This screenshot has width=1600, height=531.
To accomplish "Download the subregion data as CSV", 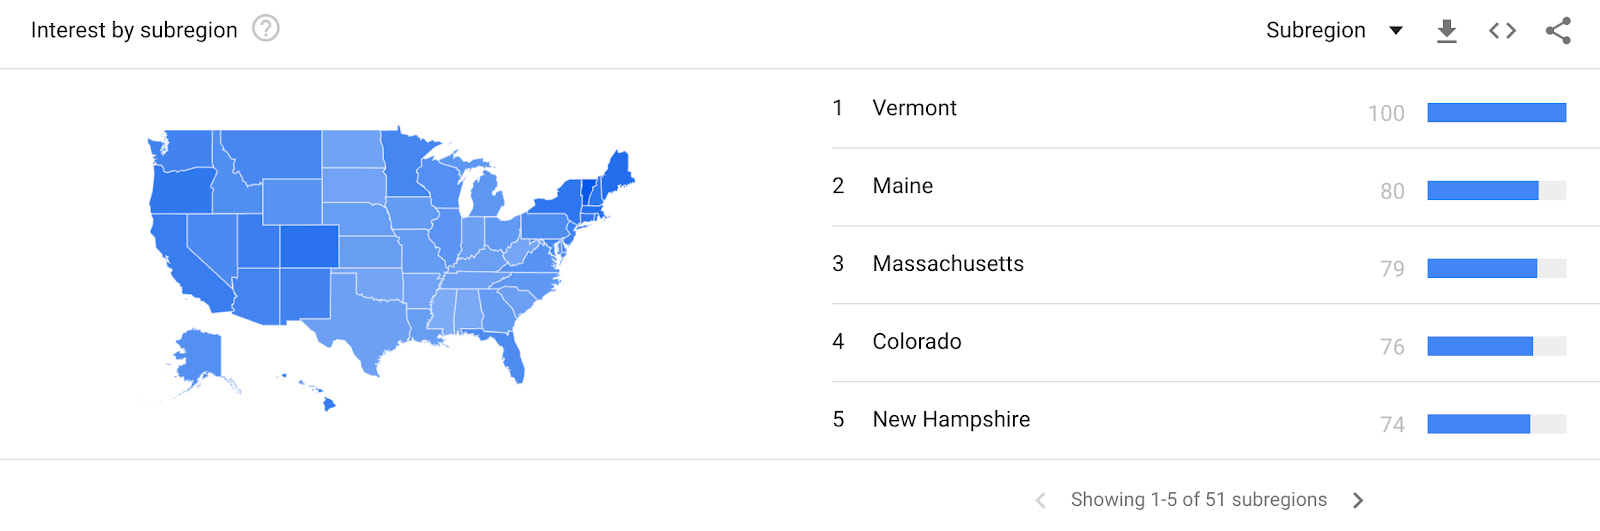I will tap(1446, 31).
